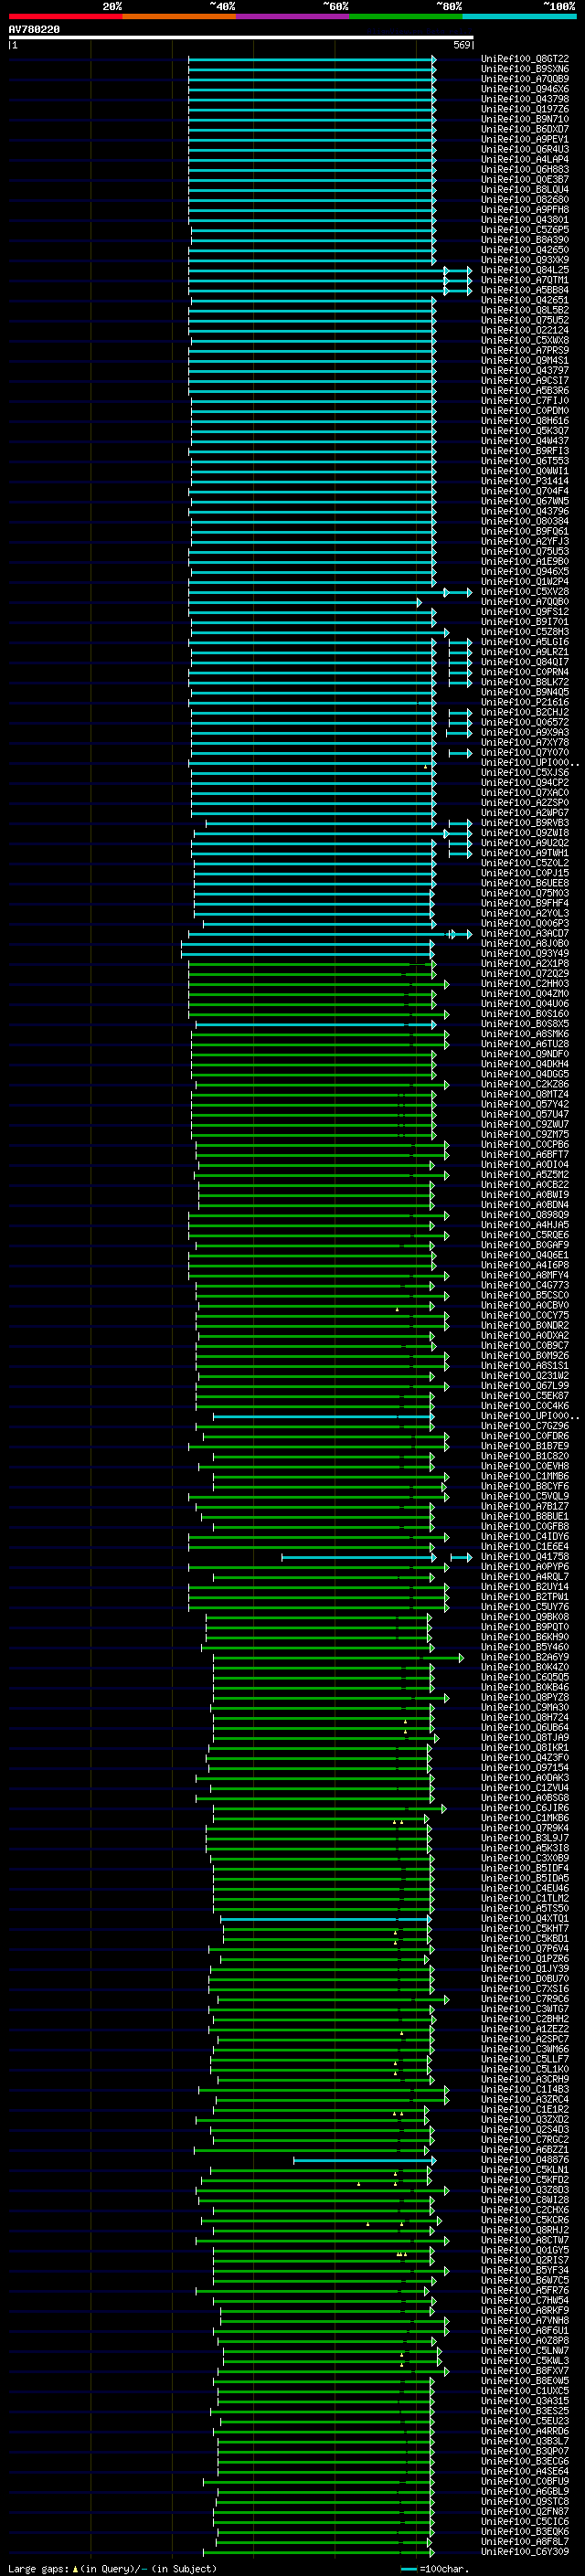
Task: Click the short second segment of UniRef100_Q41758
Action: pos(461,1557)
